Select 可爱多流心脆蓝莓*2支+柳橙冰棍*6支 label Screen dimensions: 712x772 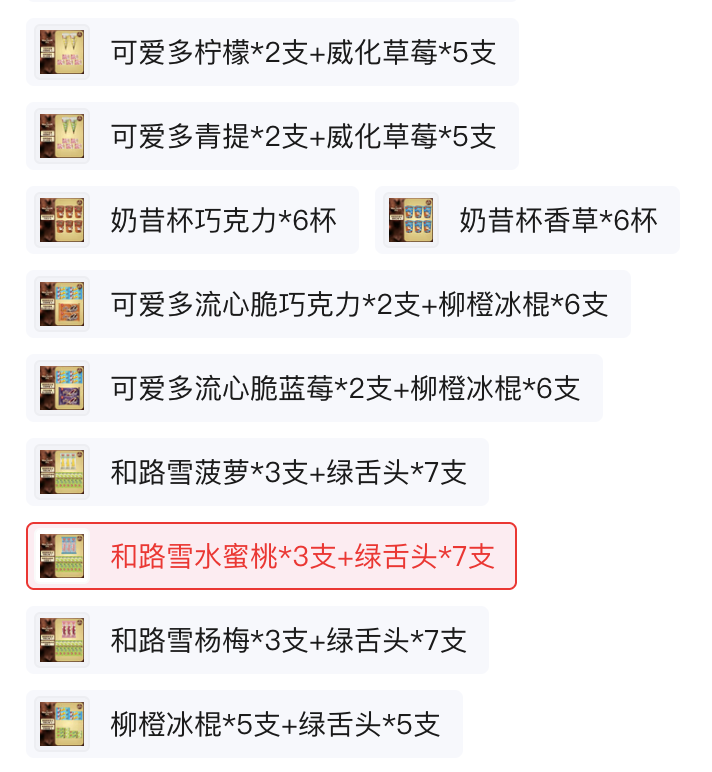pyautogui.click(x=345, y=388)
